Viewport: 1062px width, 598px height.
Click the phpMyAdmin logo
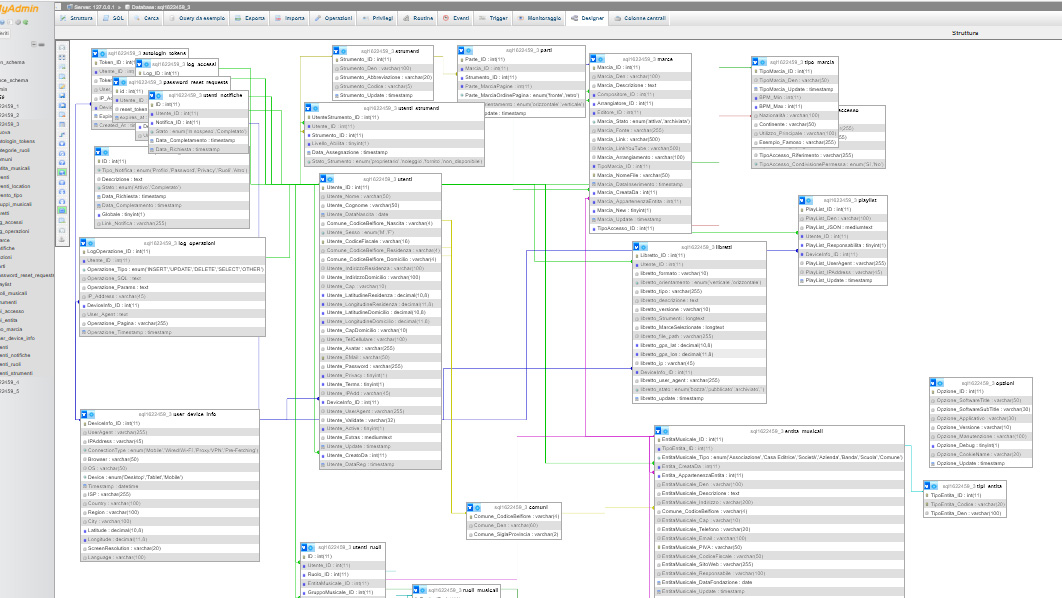coord(19,8)
